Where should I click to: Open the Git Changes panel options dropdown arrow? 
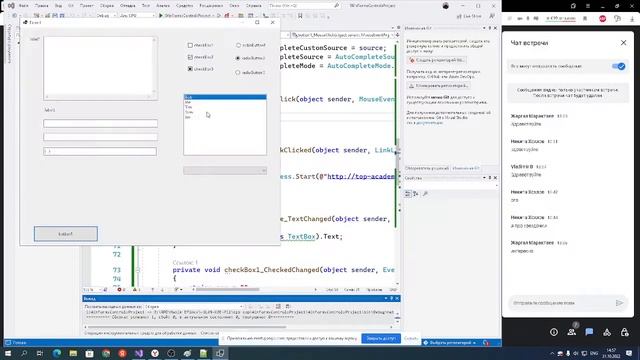484,28
